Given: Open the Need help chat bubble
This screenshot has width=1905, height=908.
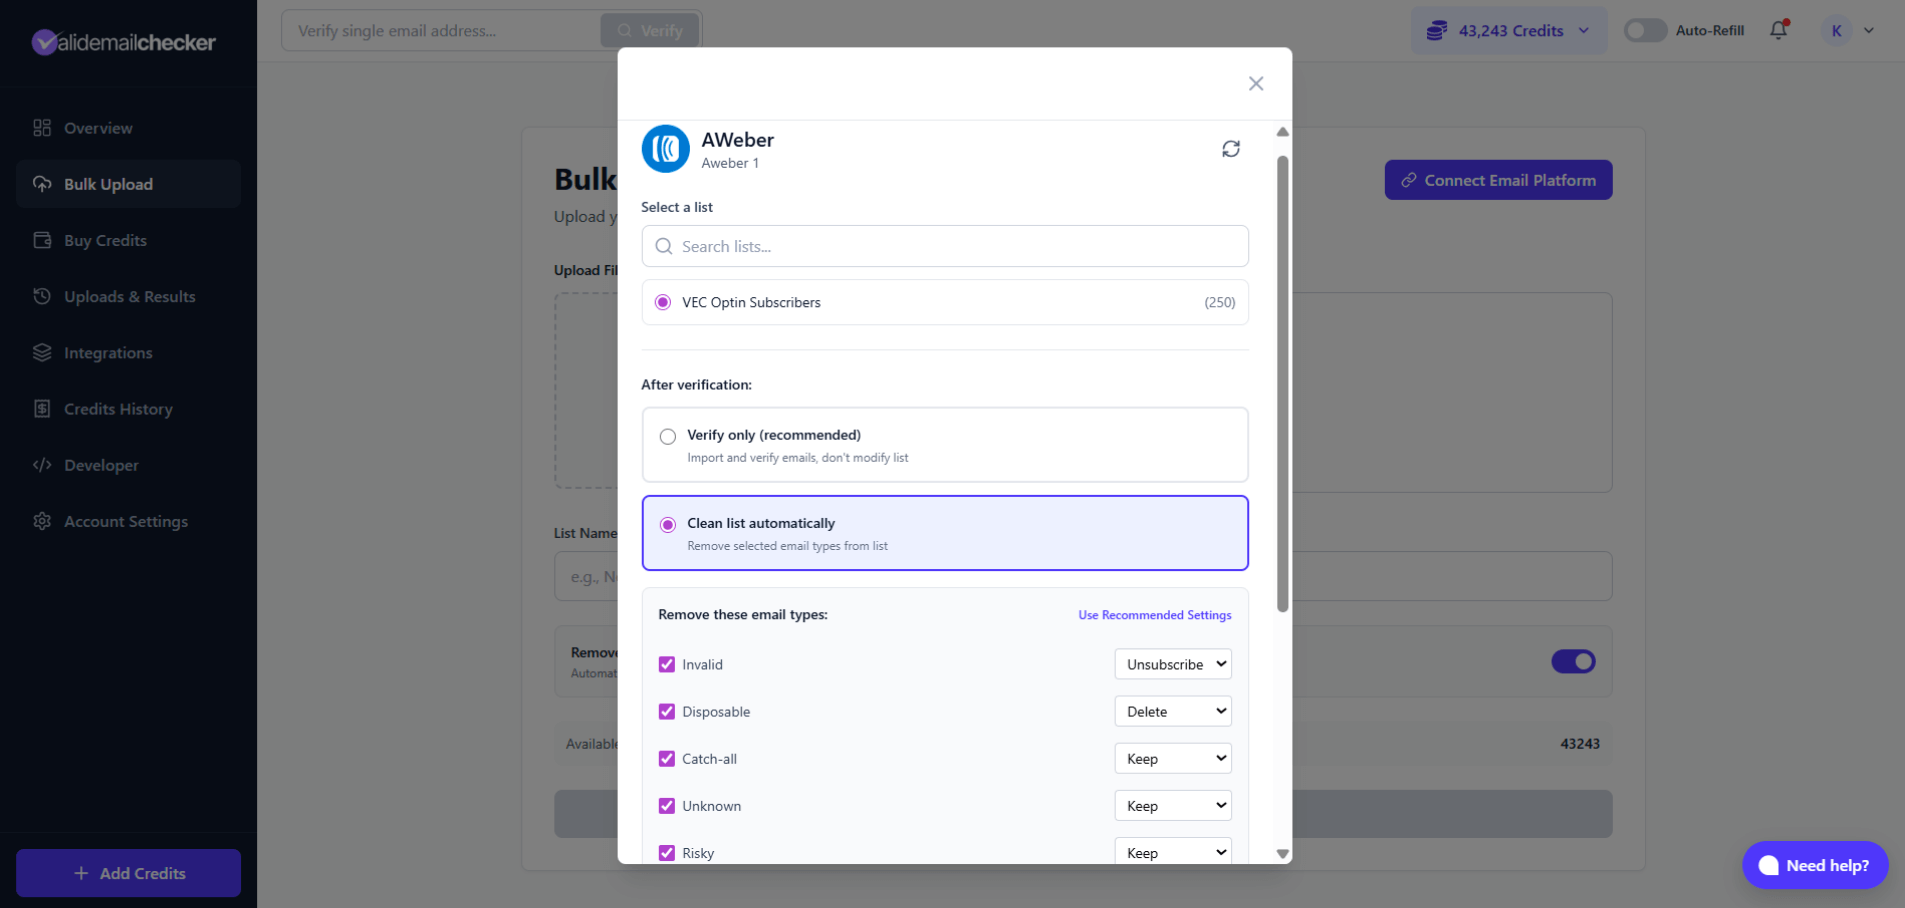Looking at the screenshot, I should point(1814,865).
